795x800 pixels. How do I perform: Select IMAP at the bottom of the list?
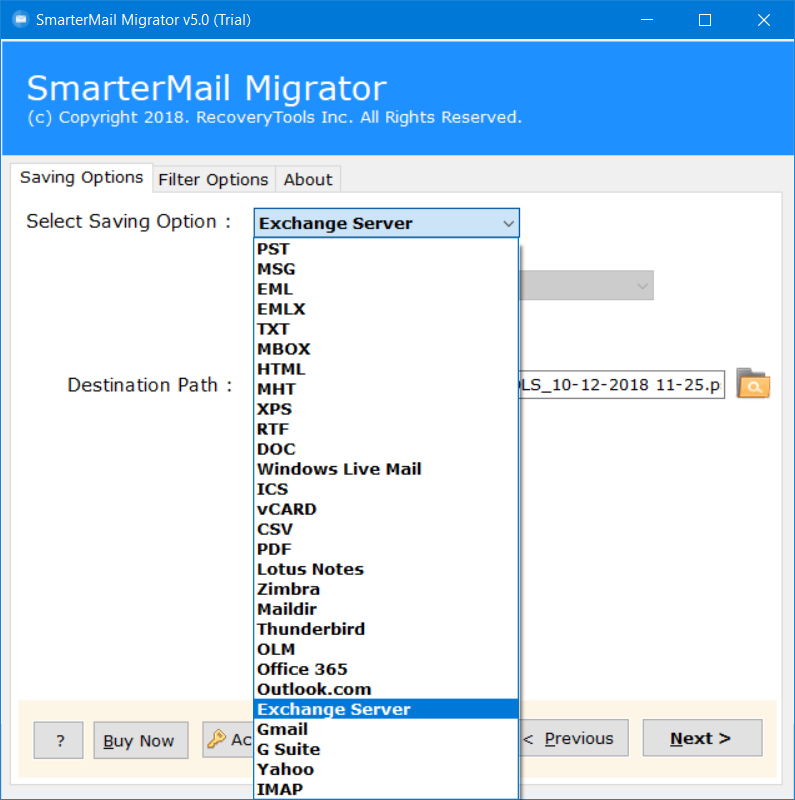(279, 789)
